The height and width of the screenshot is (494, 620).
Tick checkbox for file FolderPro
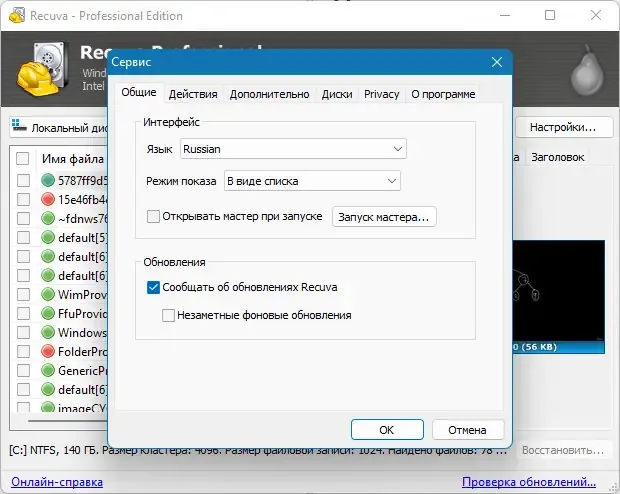pos(23,351)
